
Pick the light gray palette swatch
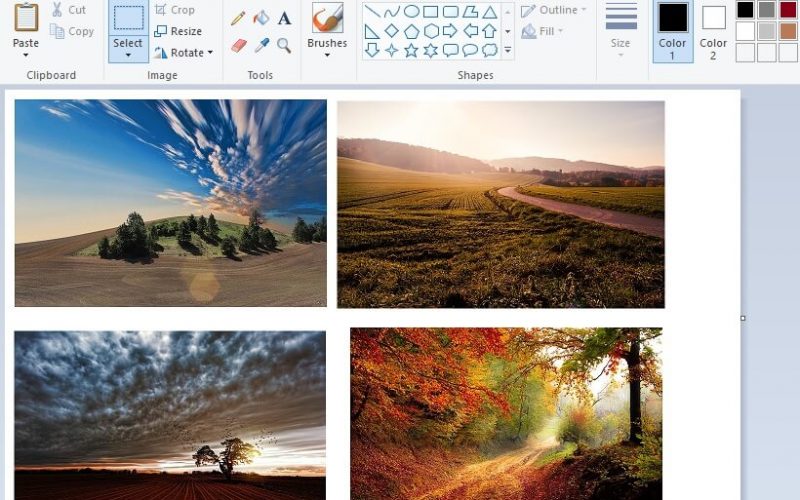point(766,31)
